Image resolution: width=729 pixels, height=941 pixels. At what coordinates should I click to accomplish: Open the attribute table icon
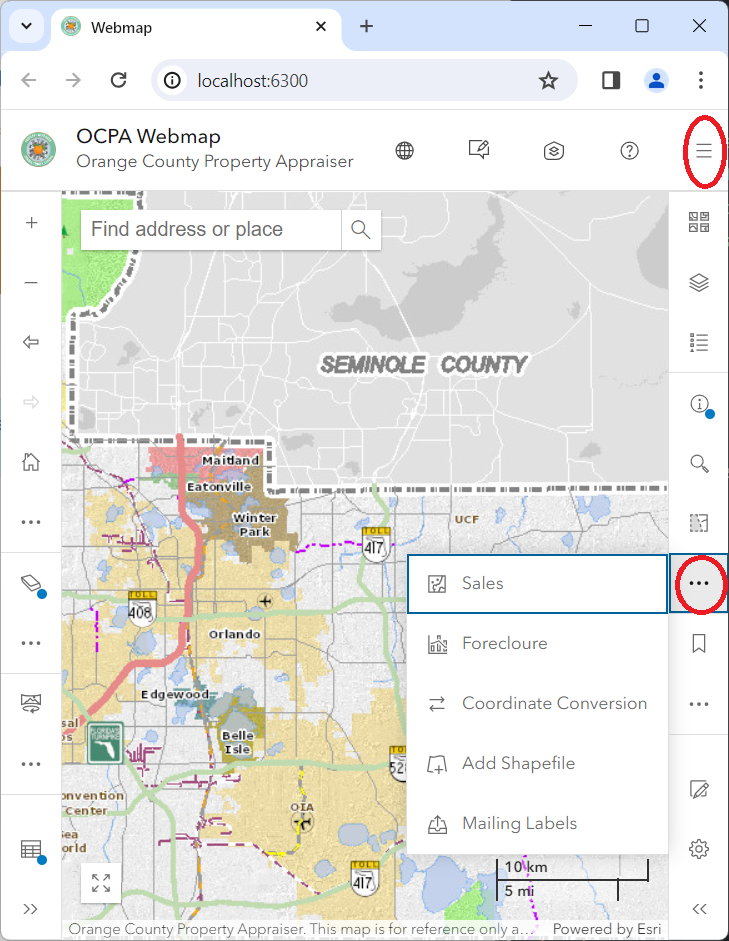pos(31,849)
